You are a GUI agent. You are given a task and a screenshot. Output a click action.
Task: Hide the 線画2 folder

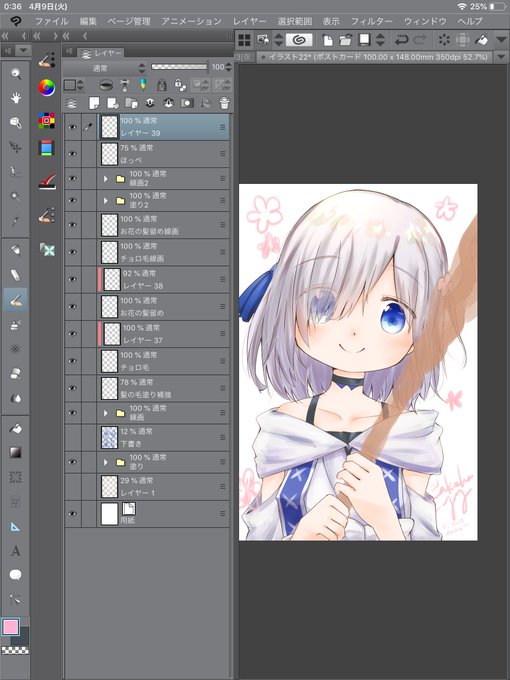click(x=72, y=178)
